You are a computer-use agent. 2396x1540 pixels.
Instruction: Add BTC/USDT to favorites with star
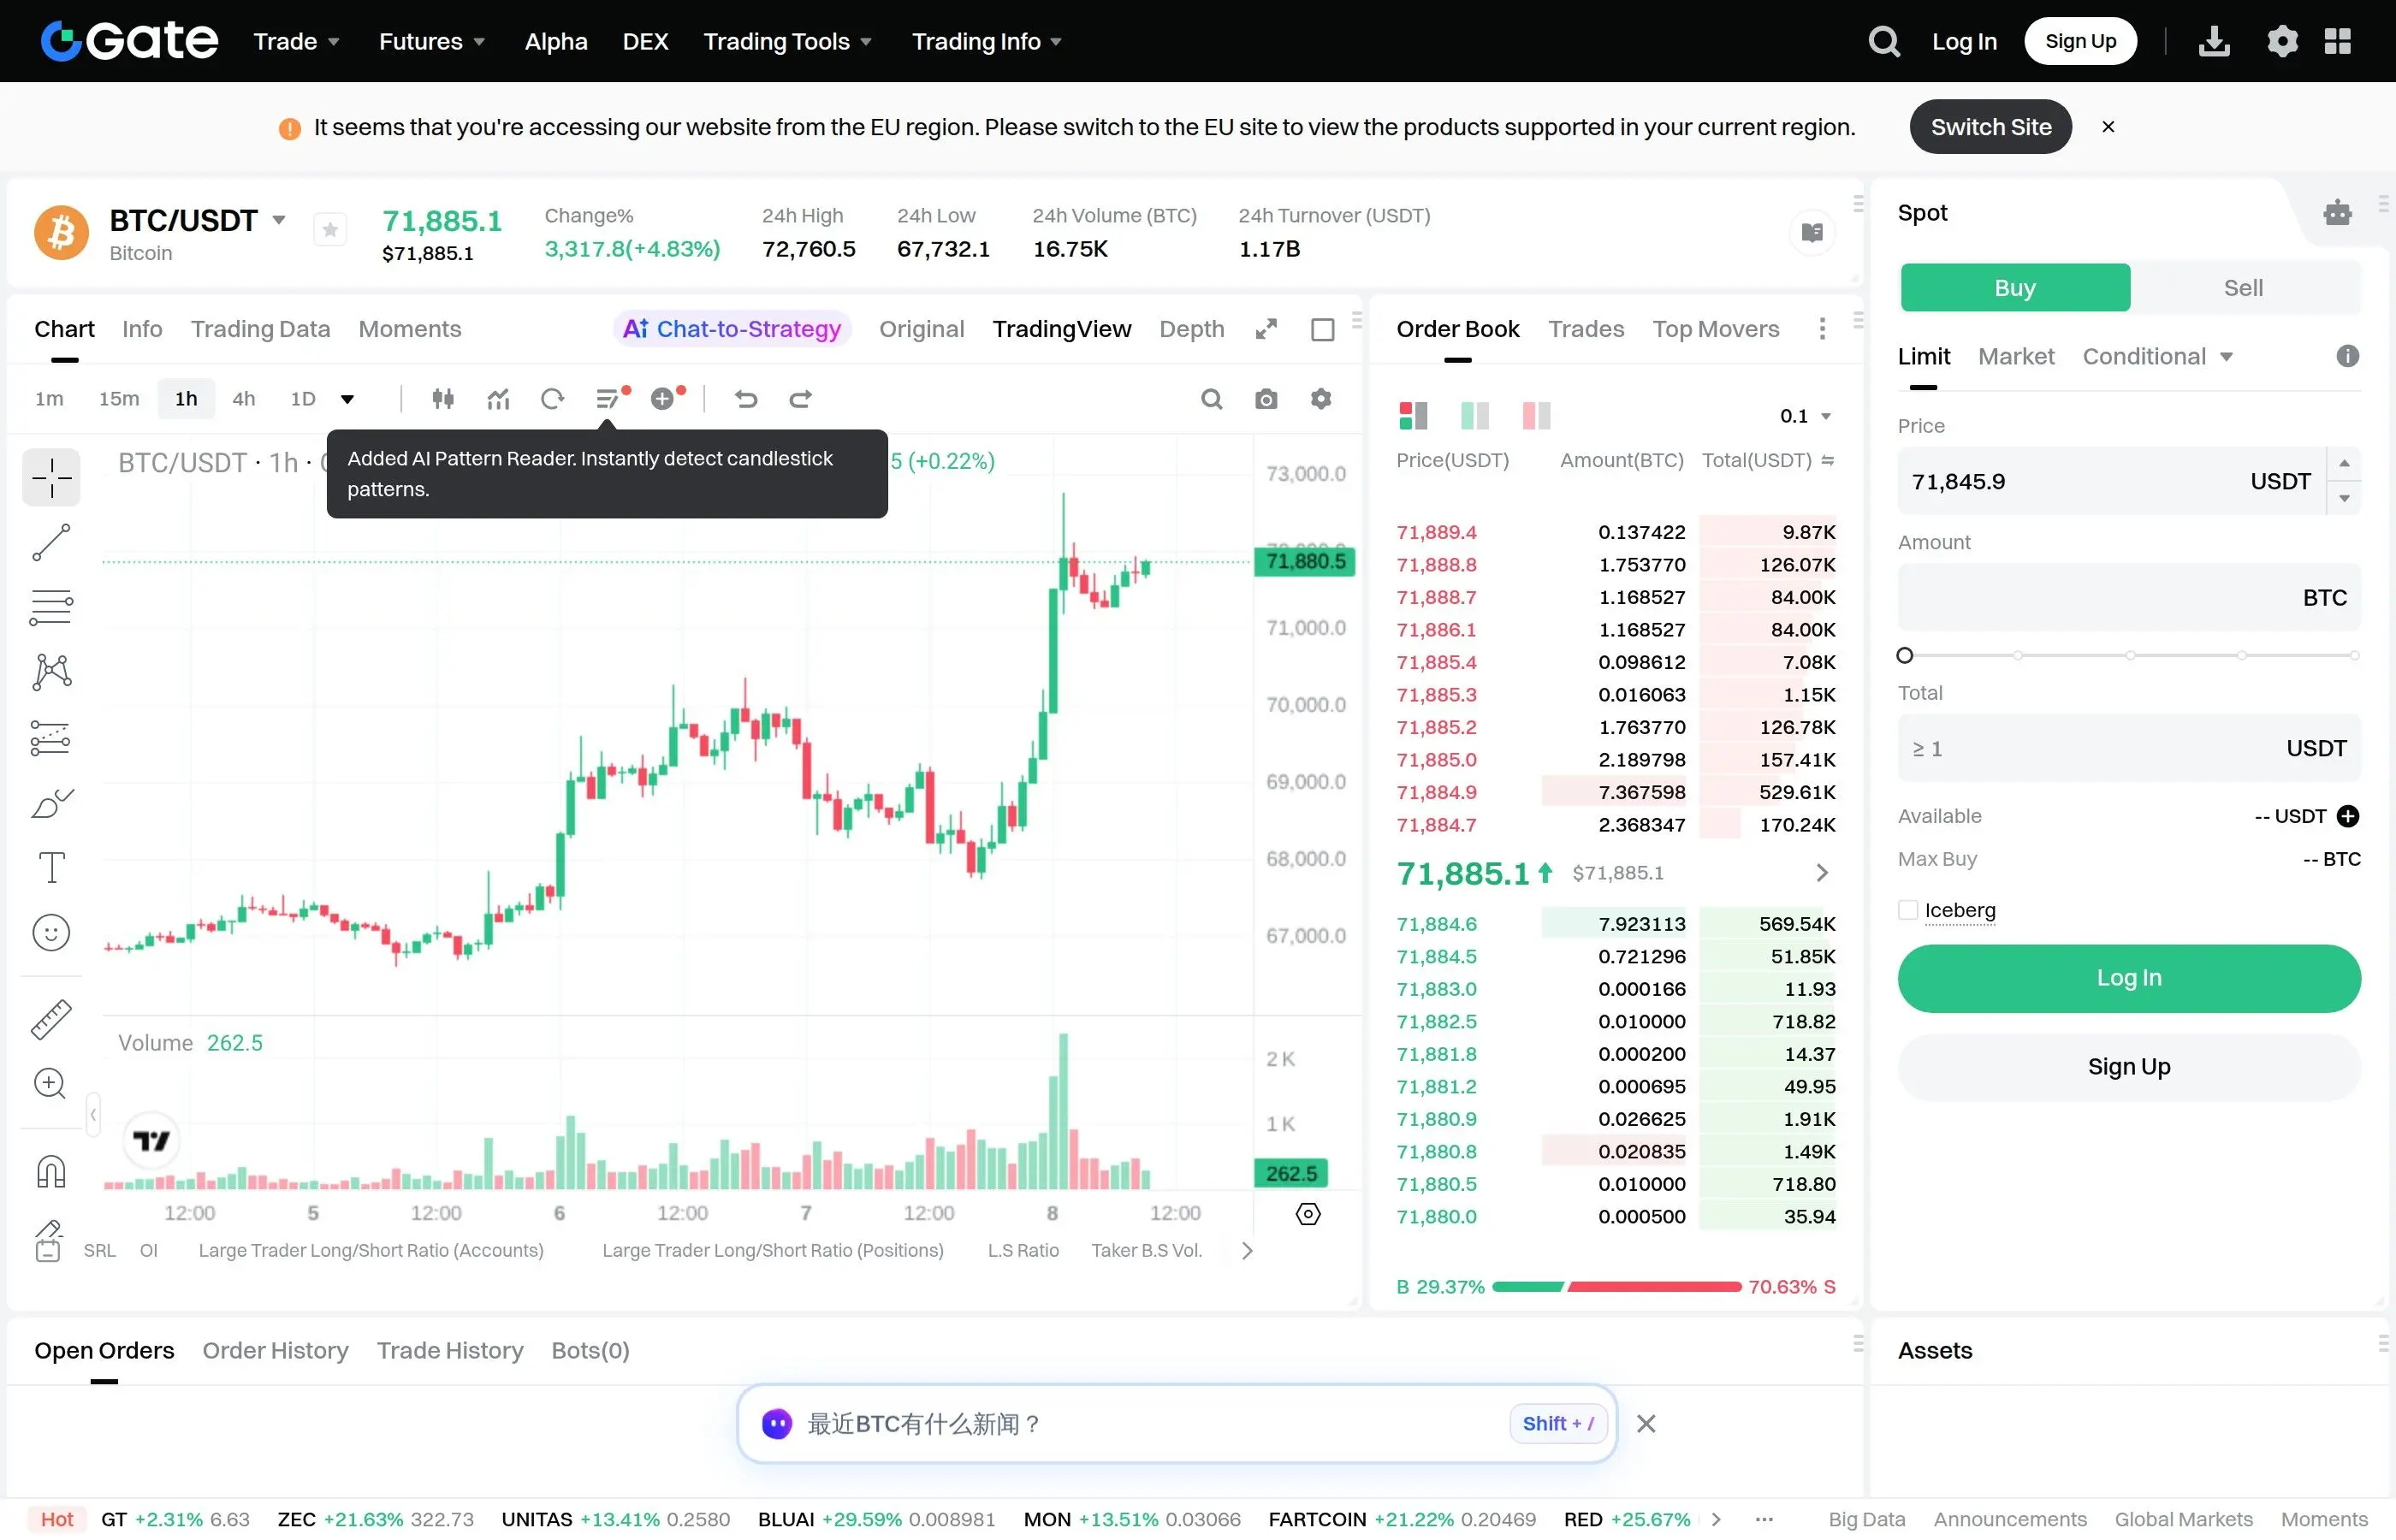pyautogui.click(x=330, y=230)
